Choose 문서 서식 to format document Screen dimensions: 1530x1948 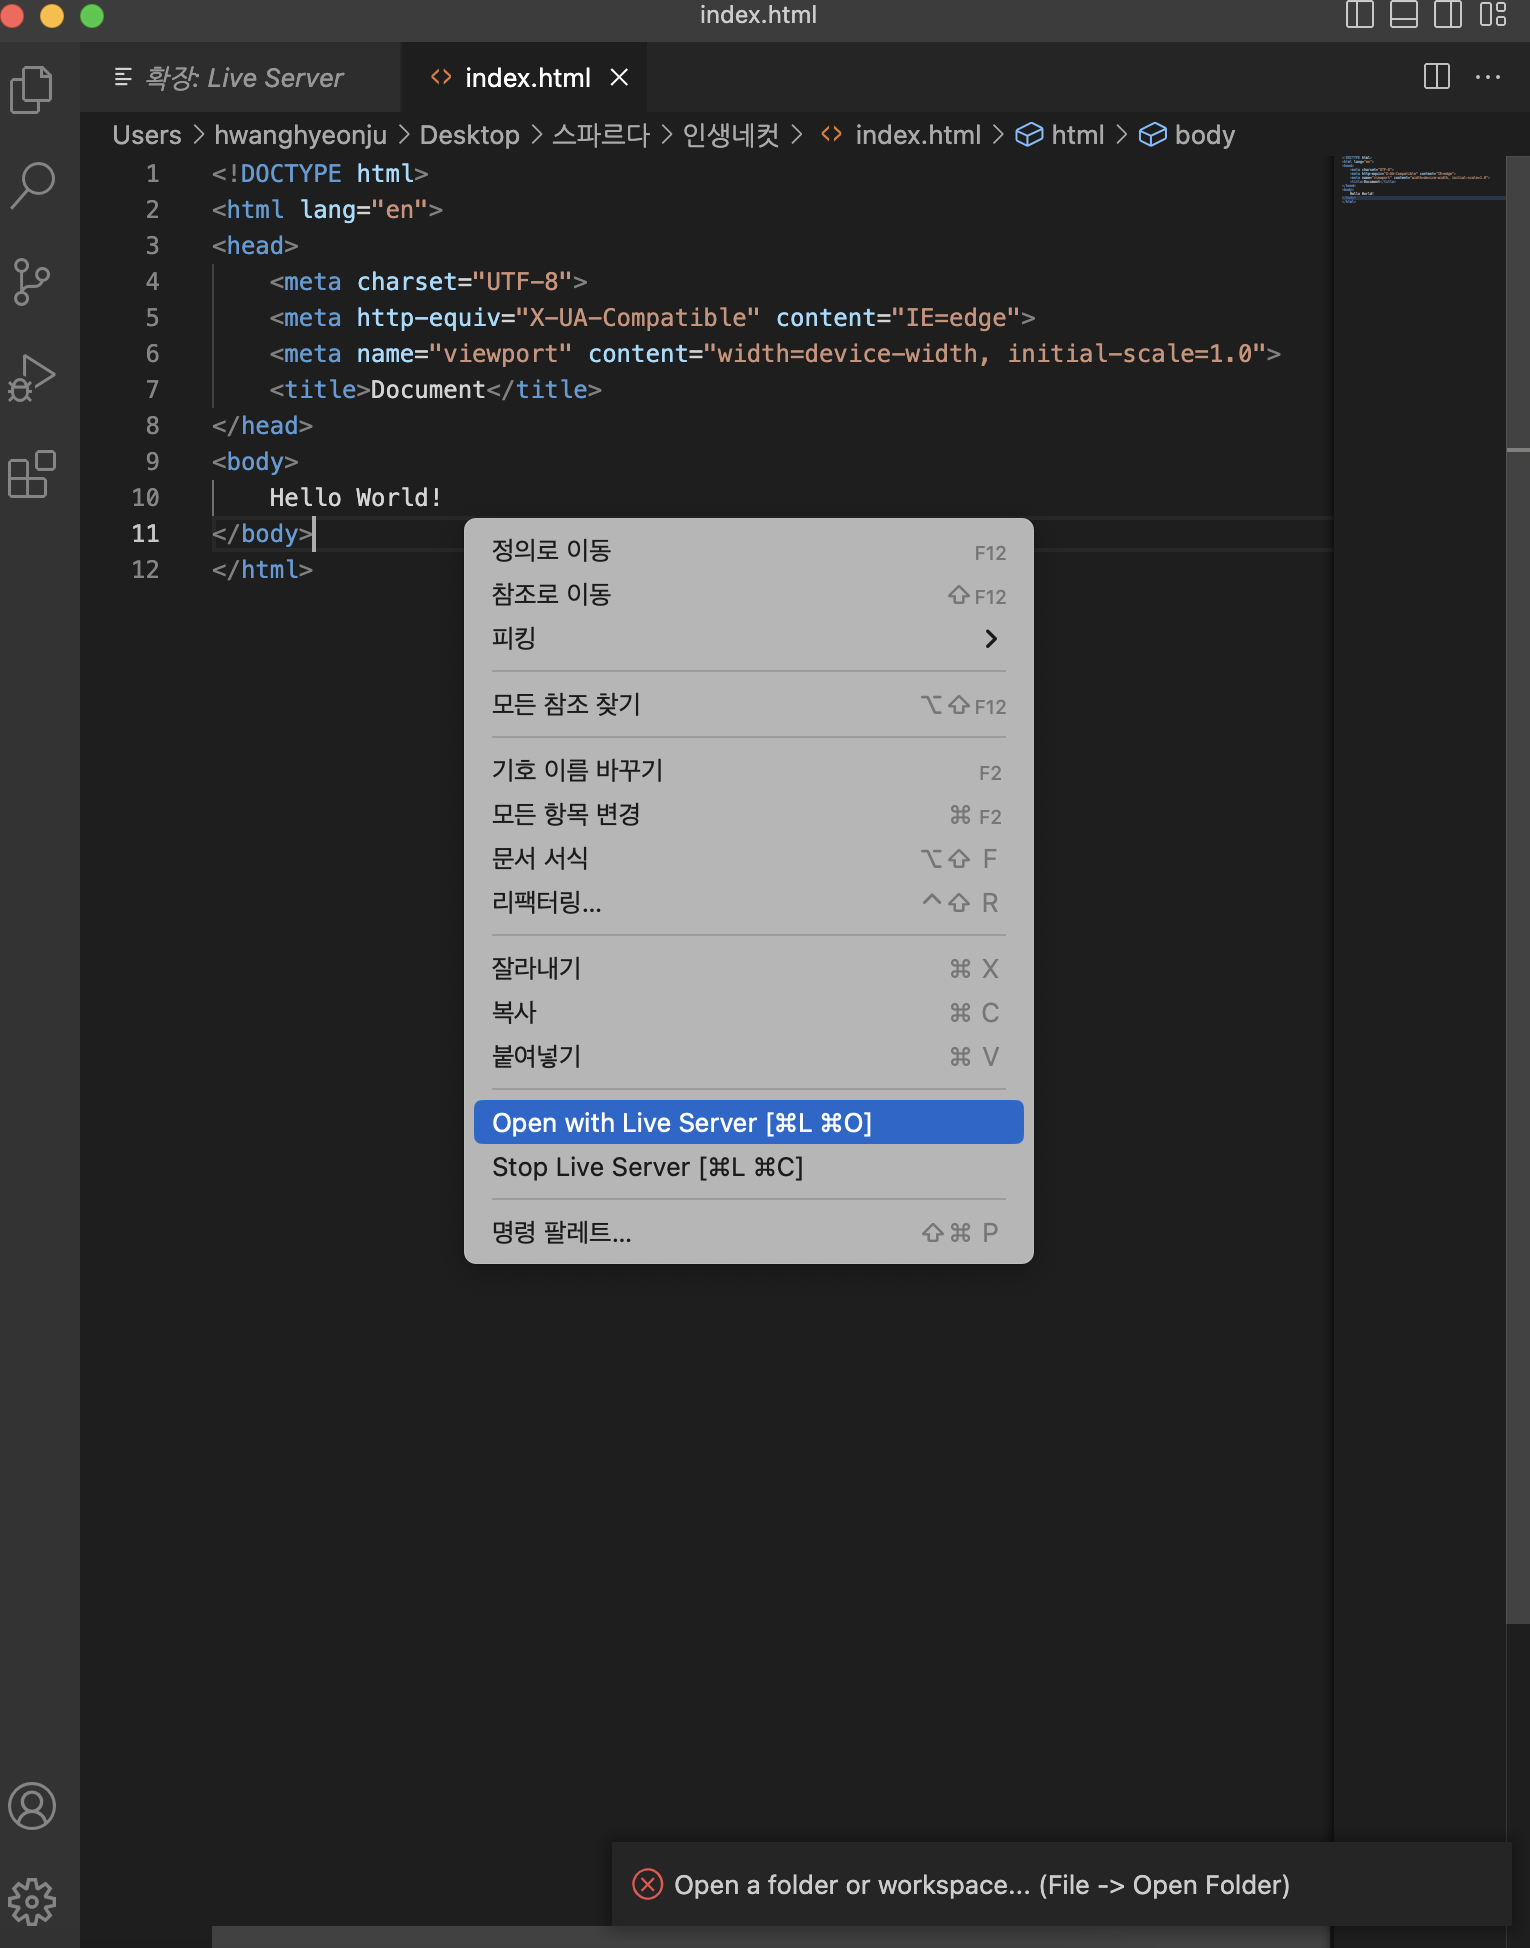[x=748, y=859]
